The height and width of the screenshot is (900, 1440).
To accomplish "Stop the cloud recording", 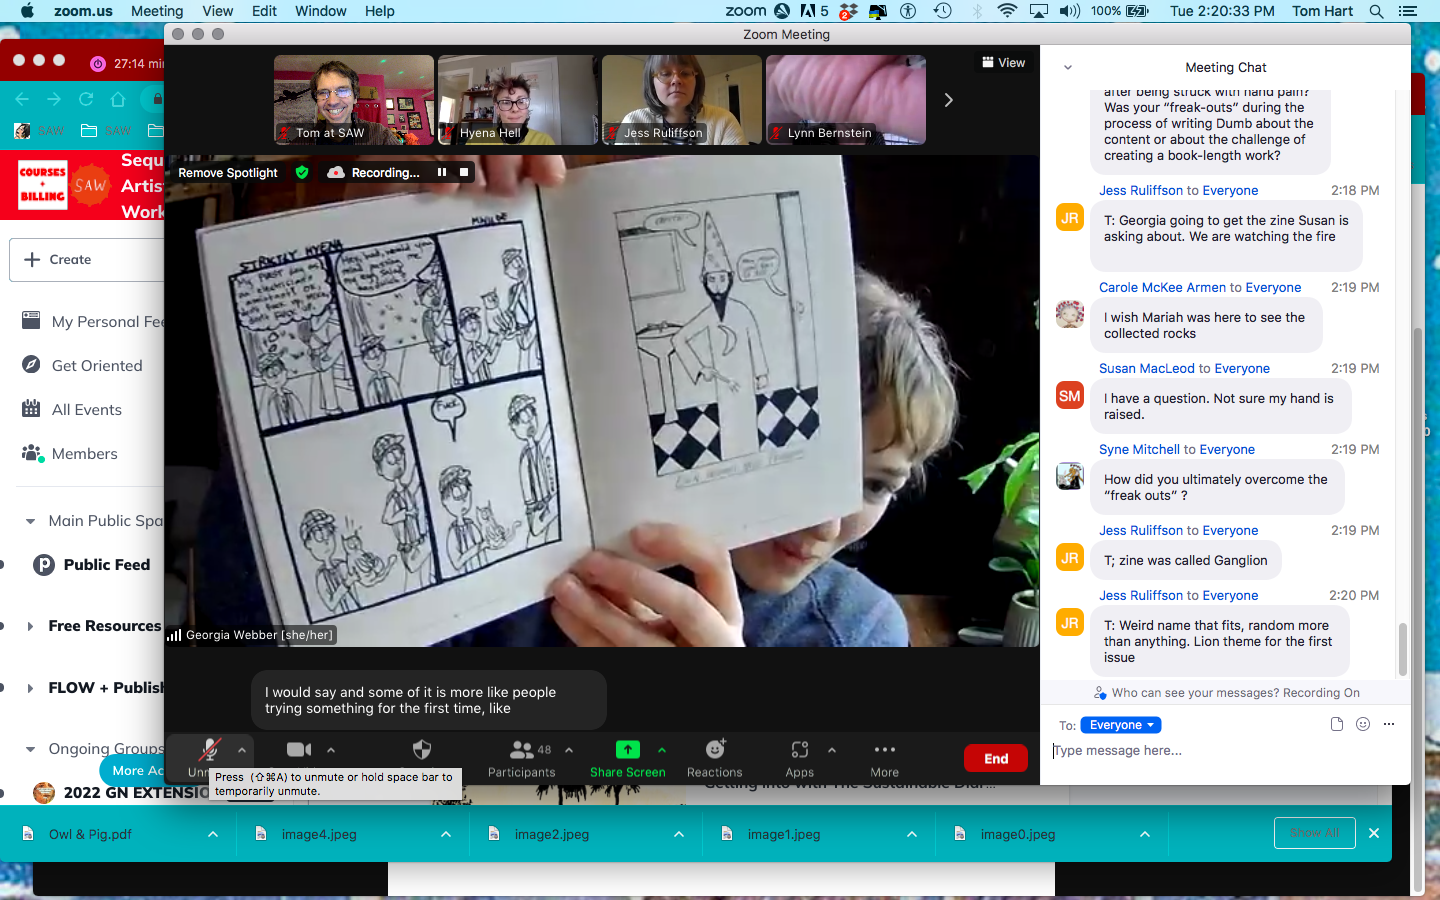I will [x=464, y=172].
